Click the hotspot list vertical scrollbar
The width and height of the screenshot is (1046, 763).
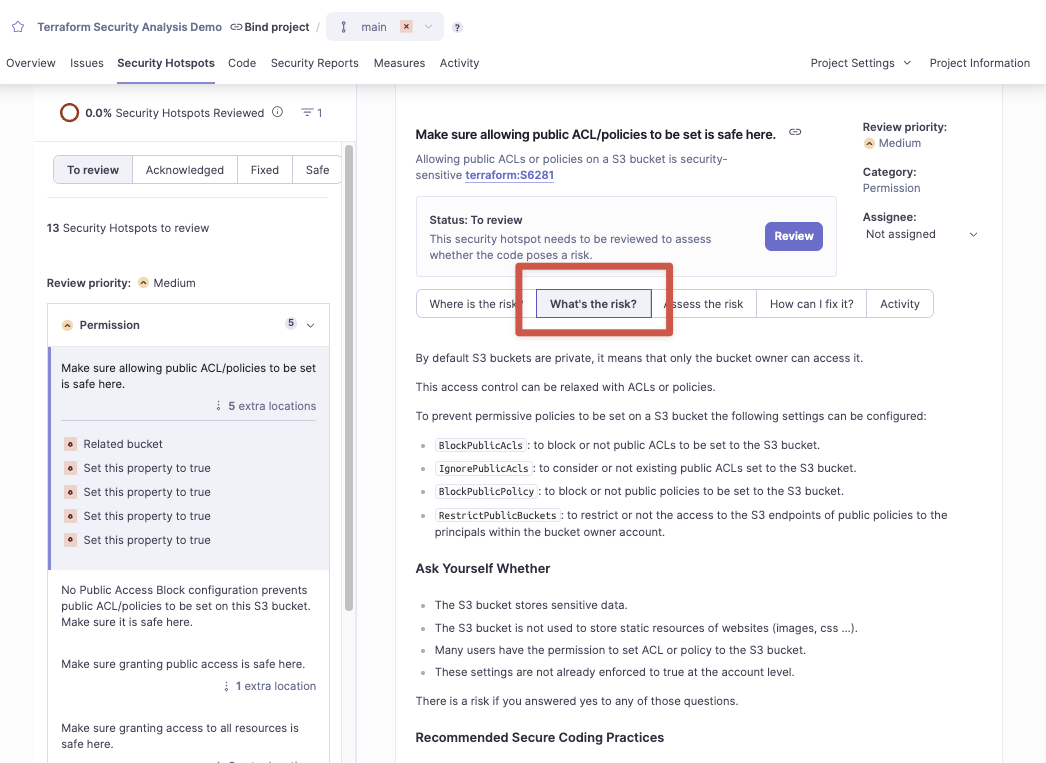[x=348, y=377]
